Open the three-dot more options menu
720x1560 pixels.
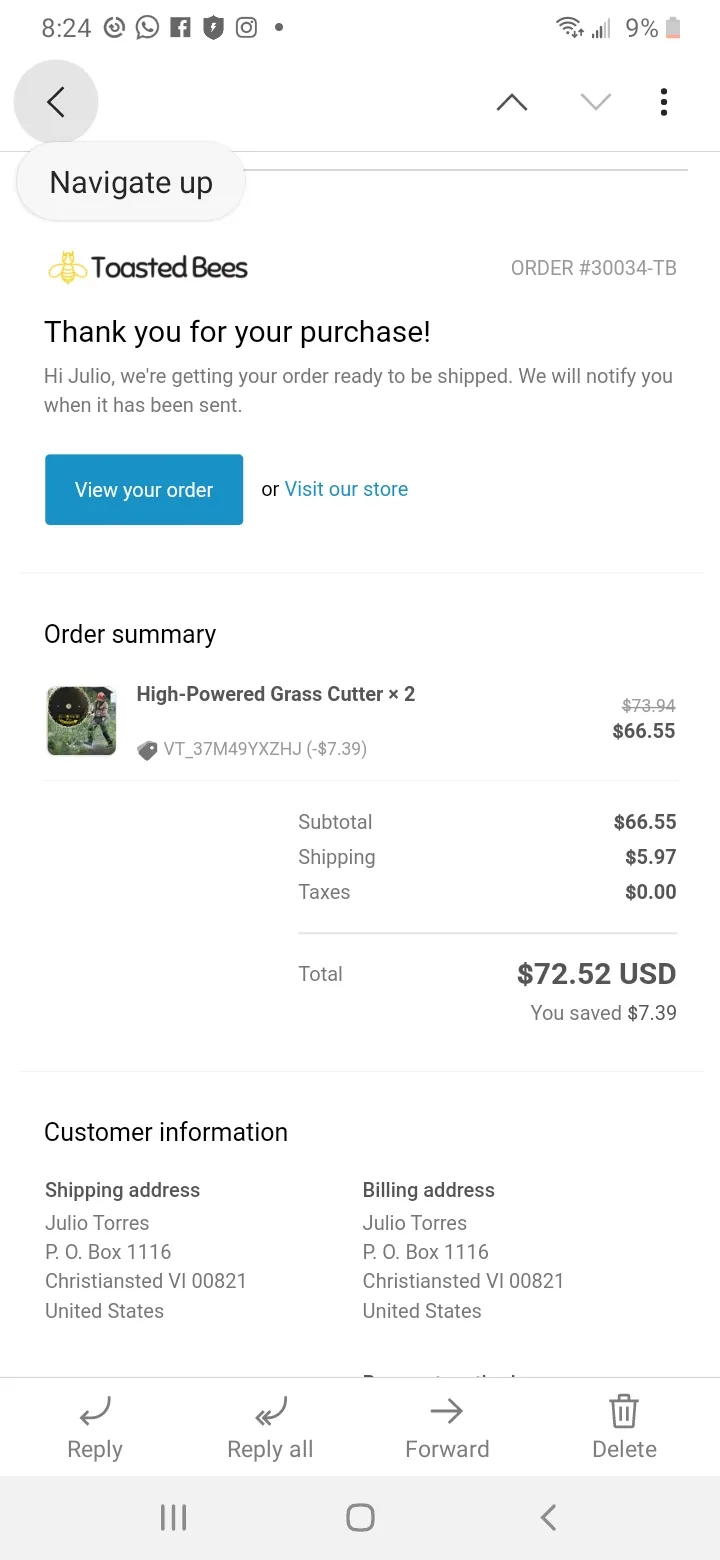[x=664, y=102]
